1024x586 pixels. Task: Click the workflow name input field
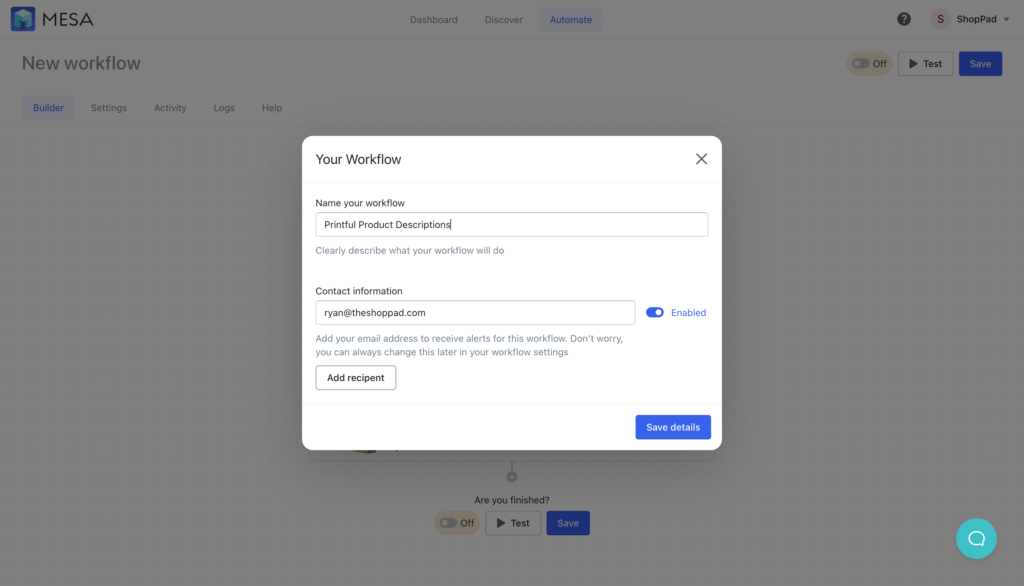(511, 224)
